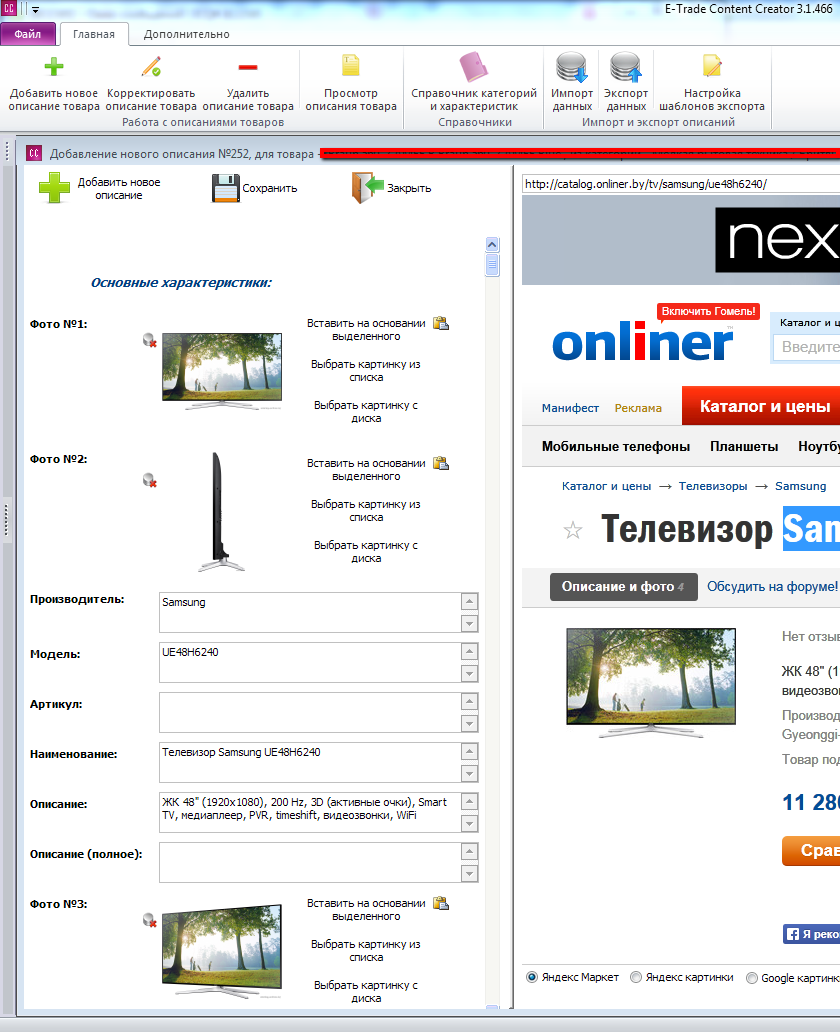
Task: Click the floppy disk Save icon
Action: pyautogui.click(x=225, y=188)
